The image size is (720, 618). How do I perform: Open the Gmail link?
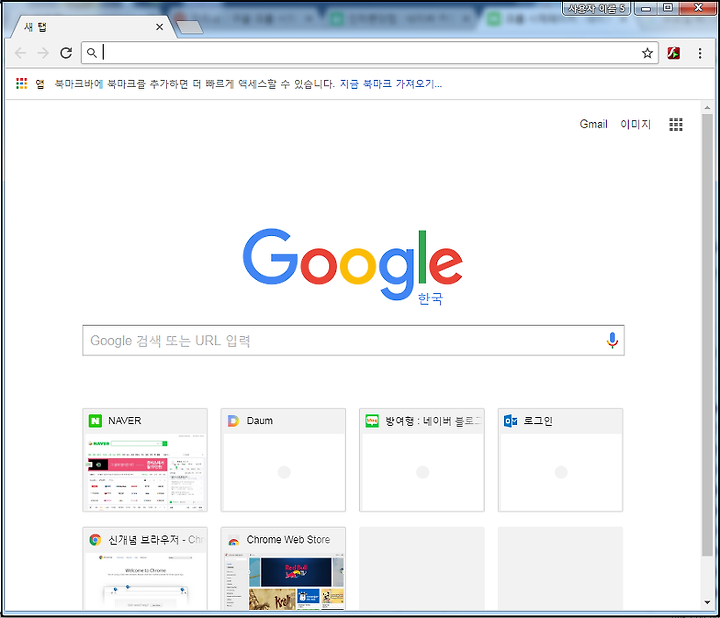(x=593, y=124)
